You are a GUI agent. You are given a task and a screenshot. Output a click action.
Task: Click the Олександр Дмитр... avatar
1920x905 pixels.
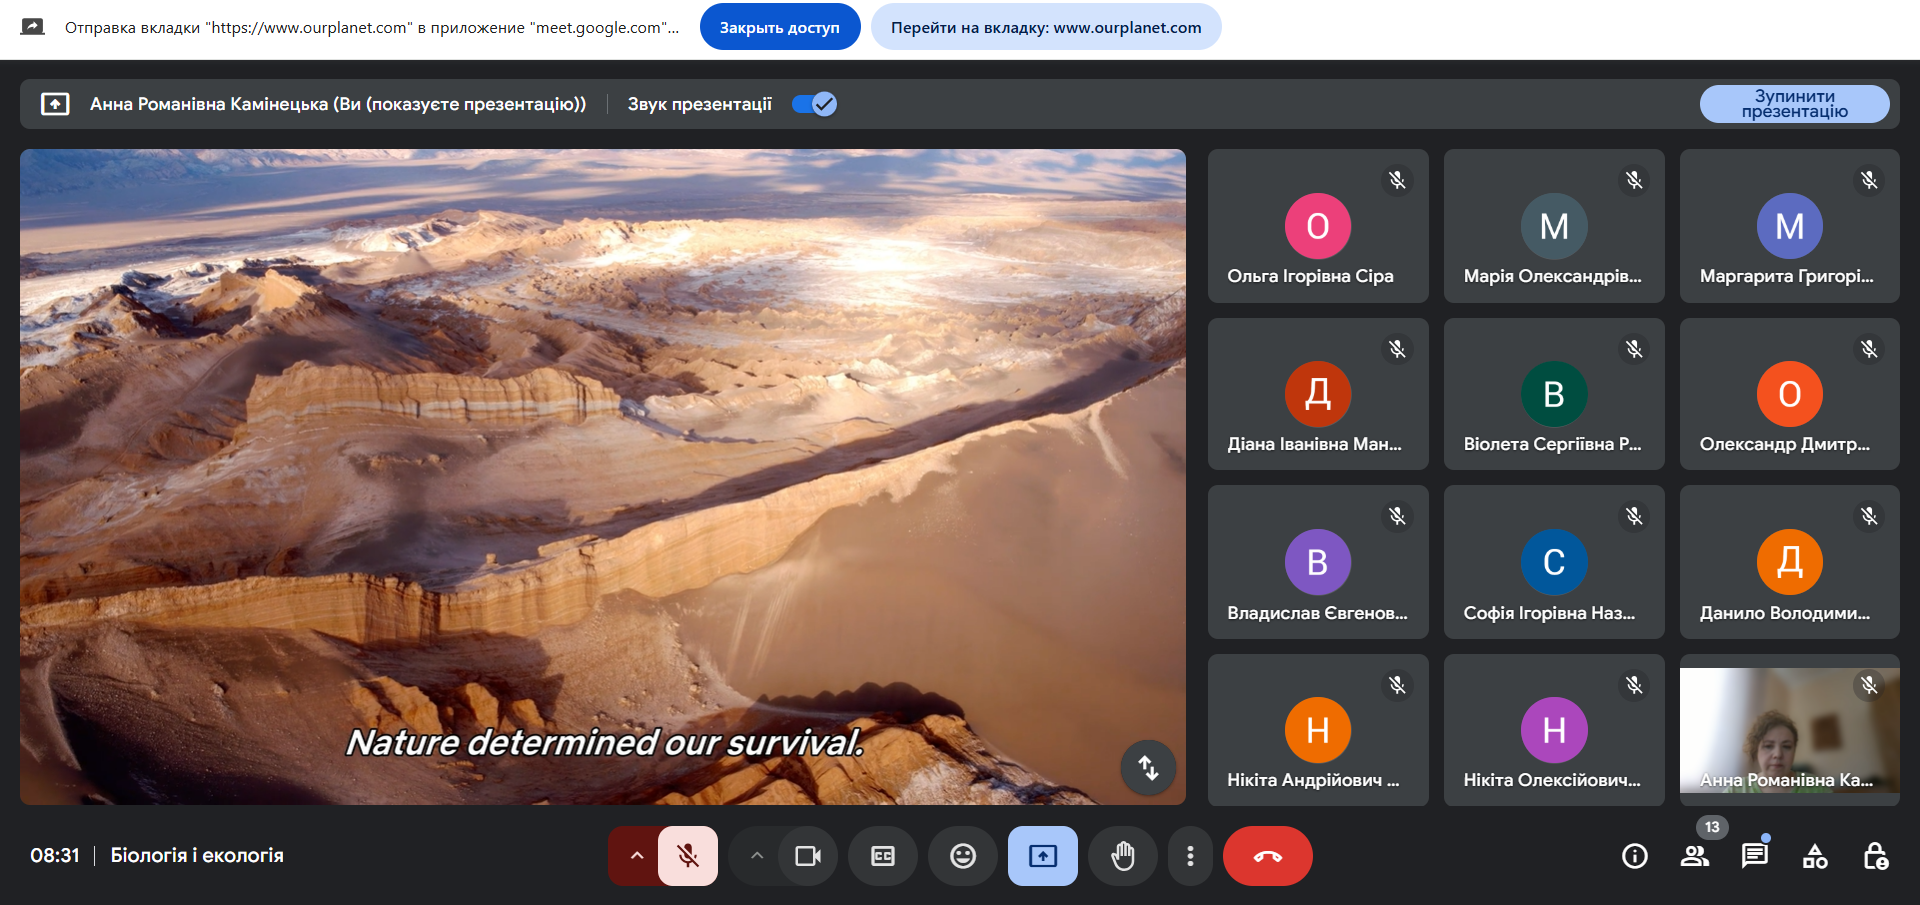tap(1790, 394)
